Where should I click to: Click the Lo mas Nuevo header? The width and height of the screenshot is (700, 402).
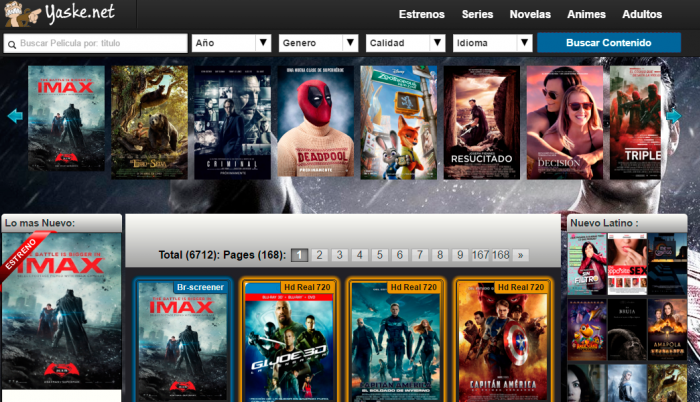tap(62, 223)
